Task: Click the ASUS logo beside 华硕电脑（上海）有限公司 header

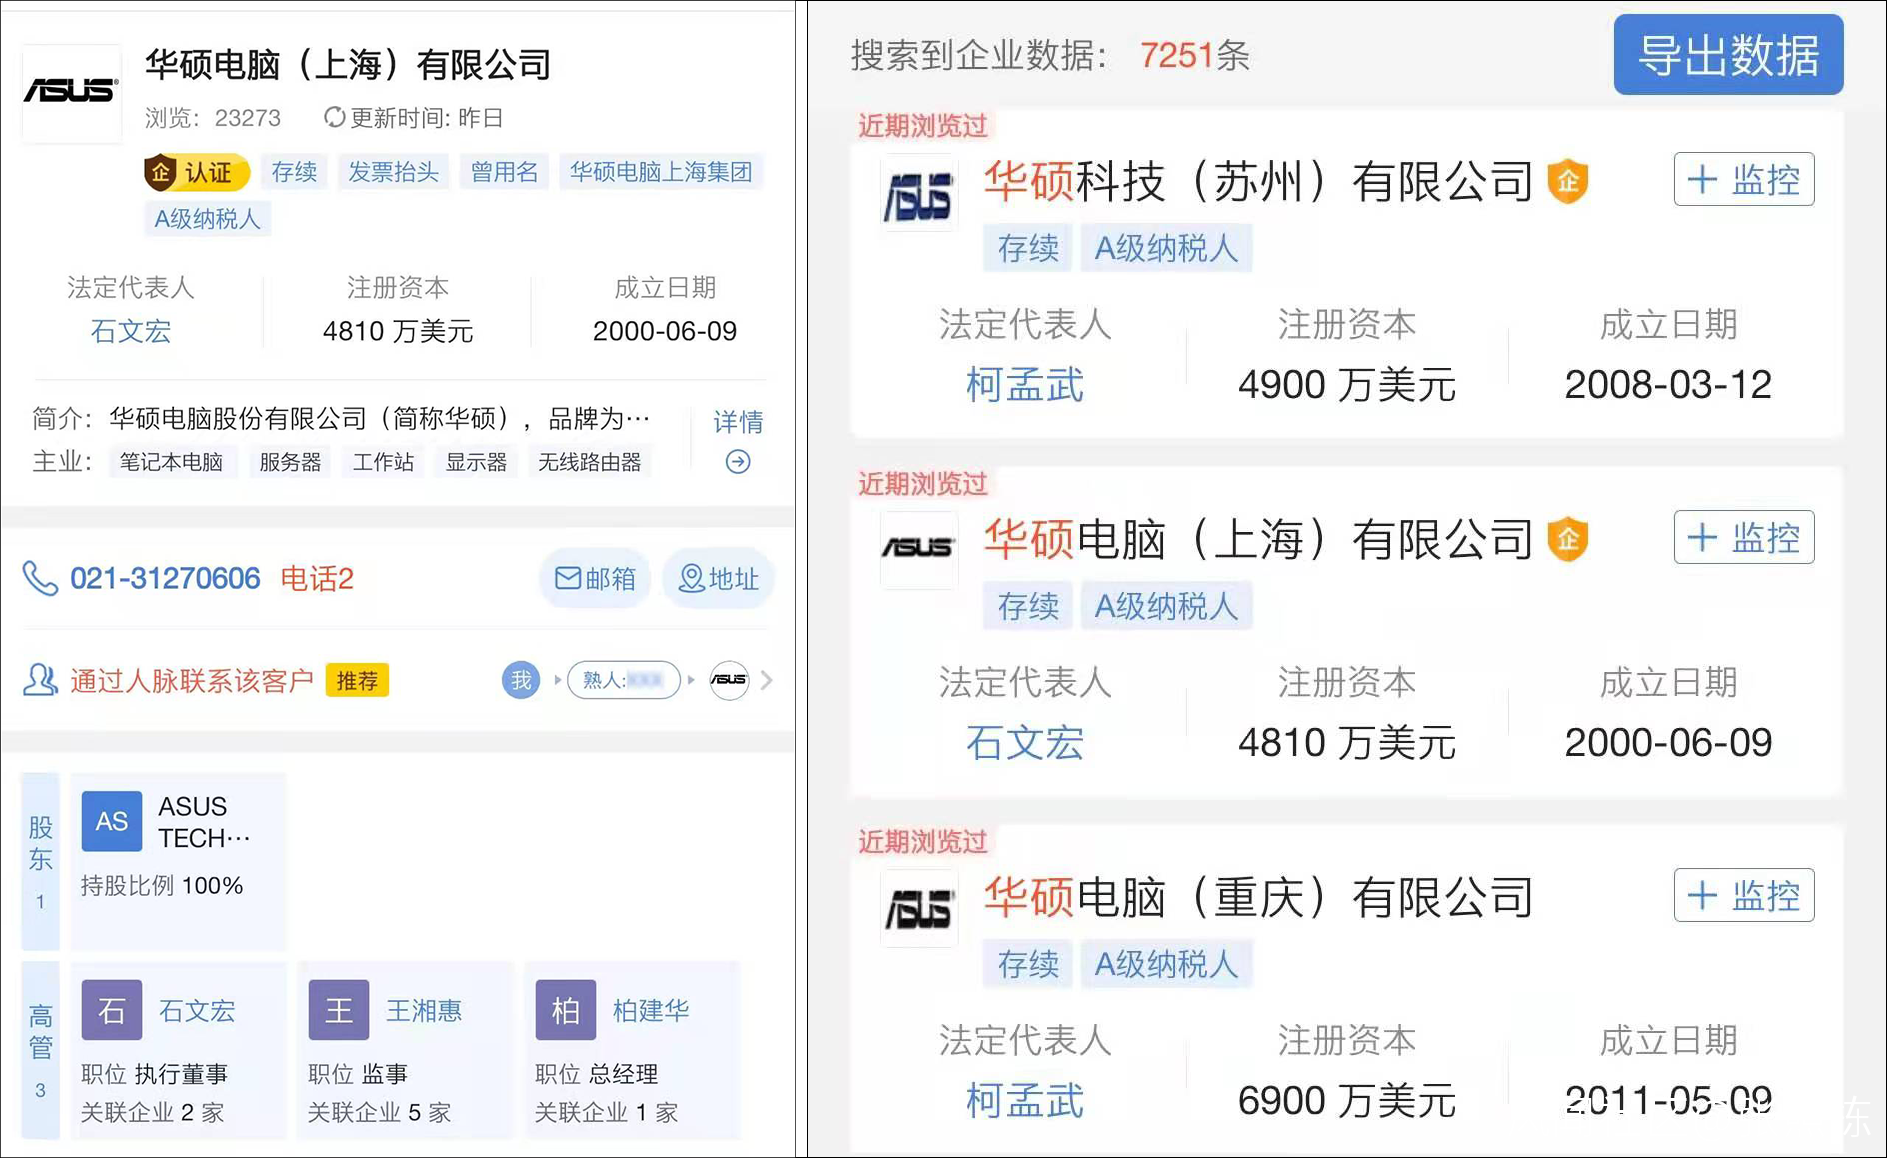Action: pos(71,91)
